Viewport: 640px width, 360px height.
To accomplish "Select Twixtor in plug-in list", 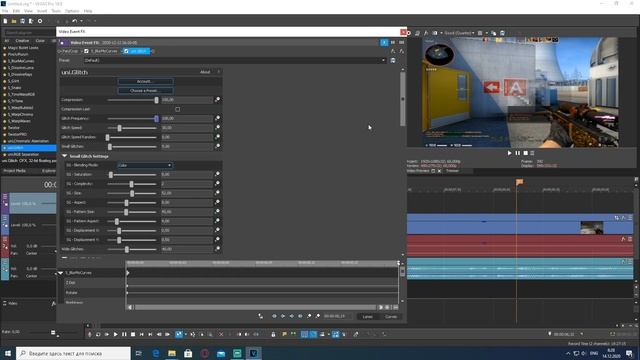I will (x=14, y=128).
